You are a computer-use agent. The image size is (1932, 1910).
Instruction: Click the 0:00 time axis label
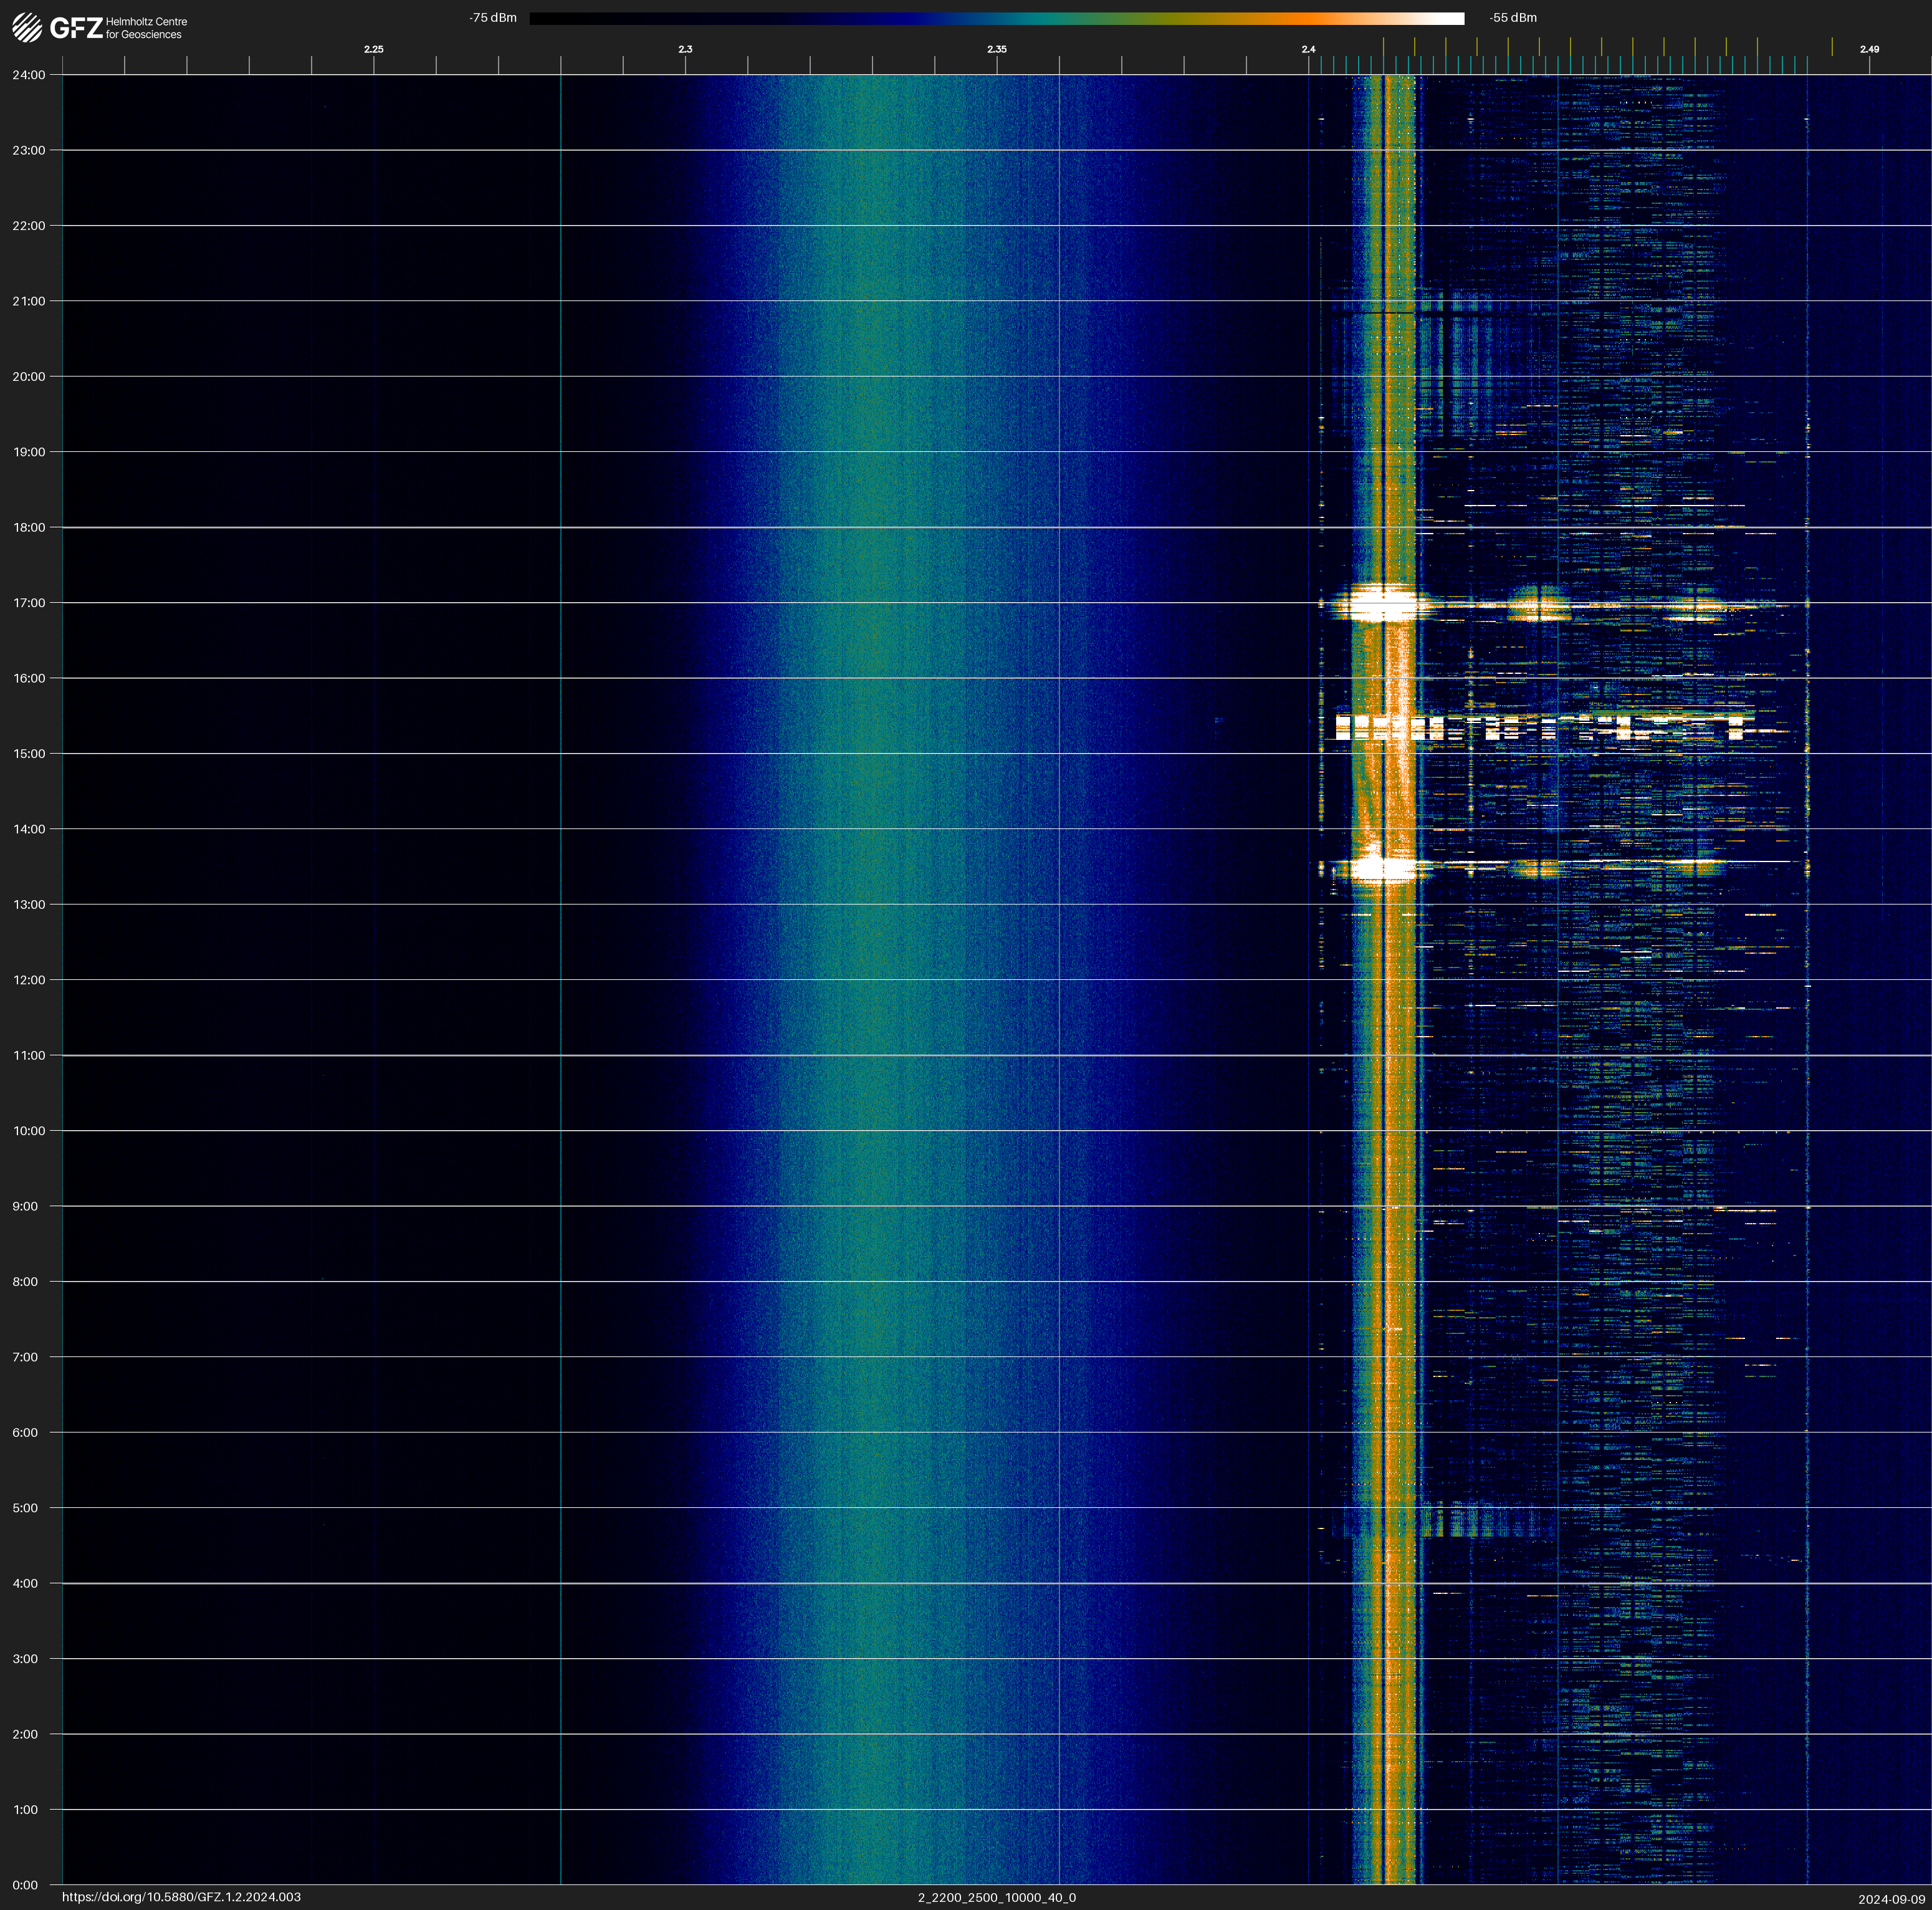tap(25, 1885)
